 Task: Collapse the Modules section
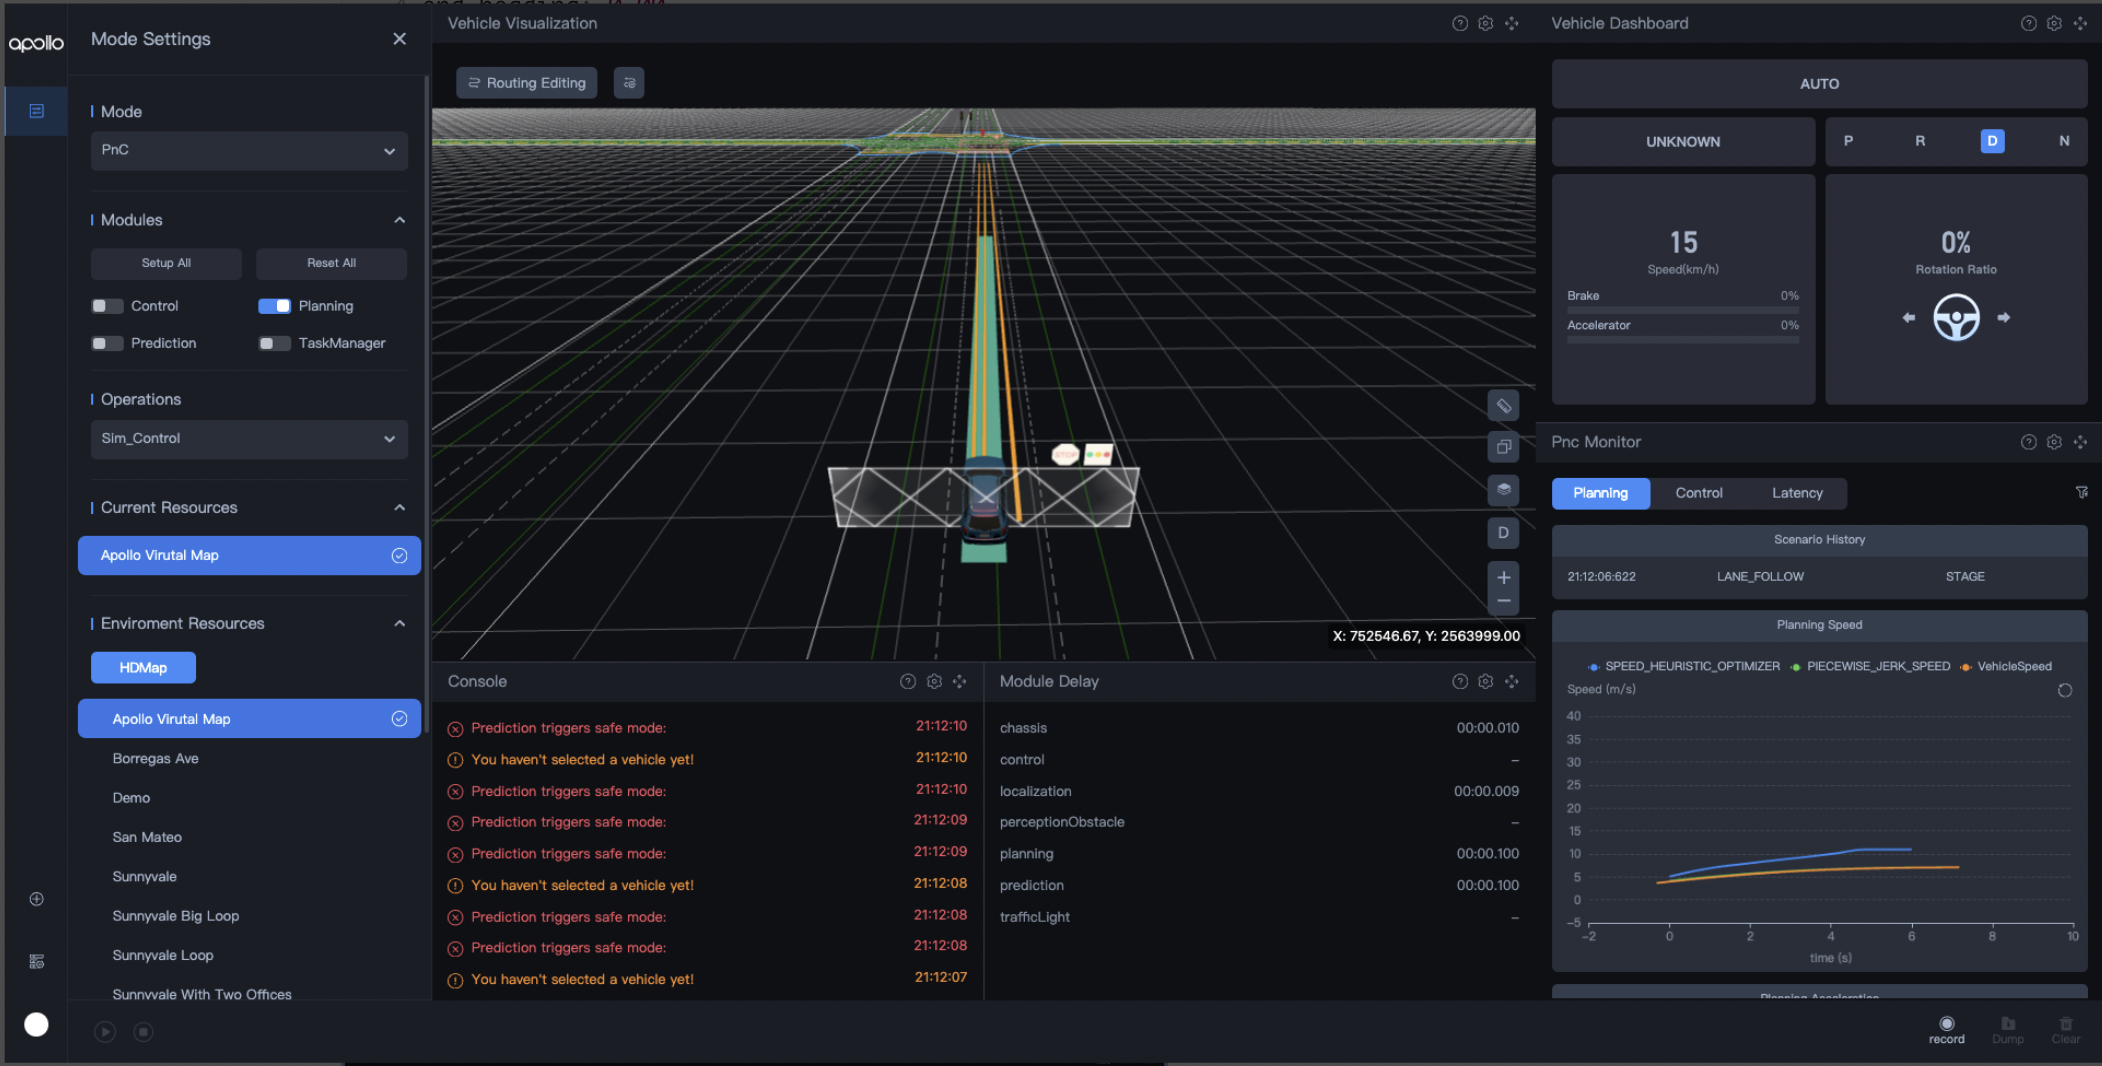pyautogui.click(x=399, y=219)
